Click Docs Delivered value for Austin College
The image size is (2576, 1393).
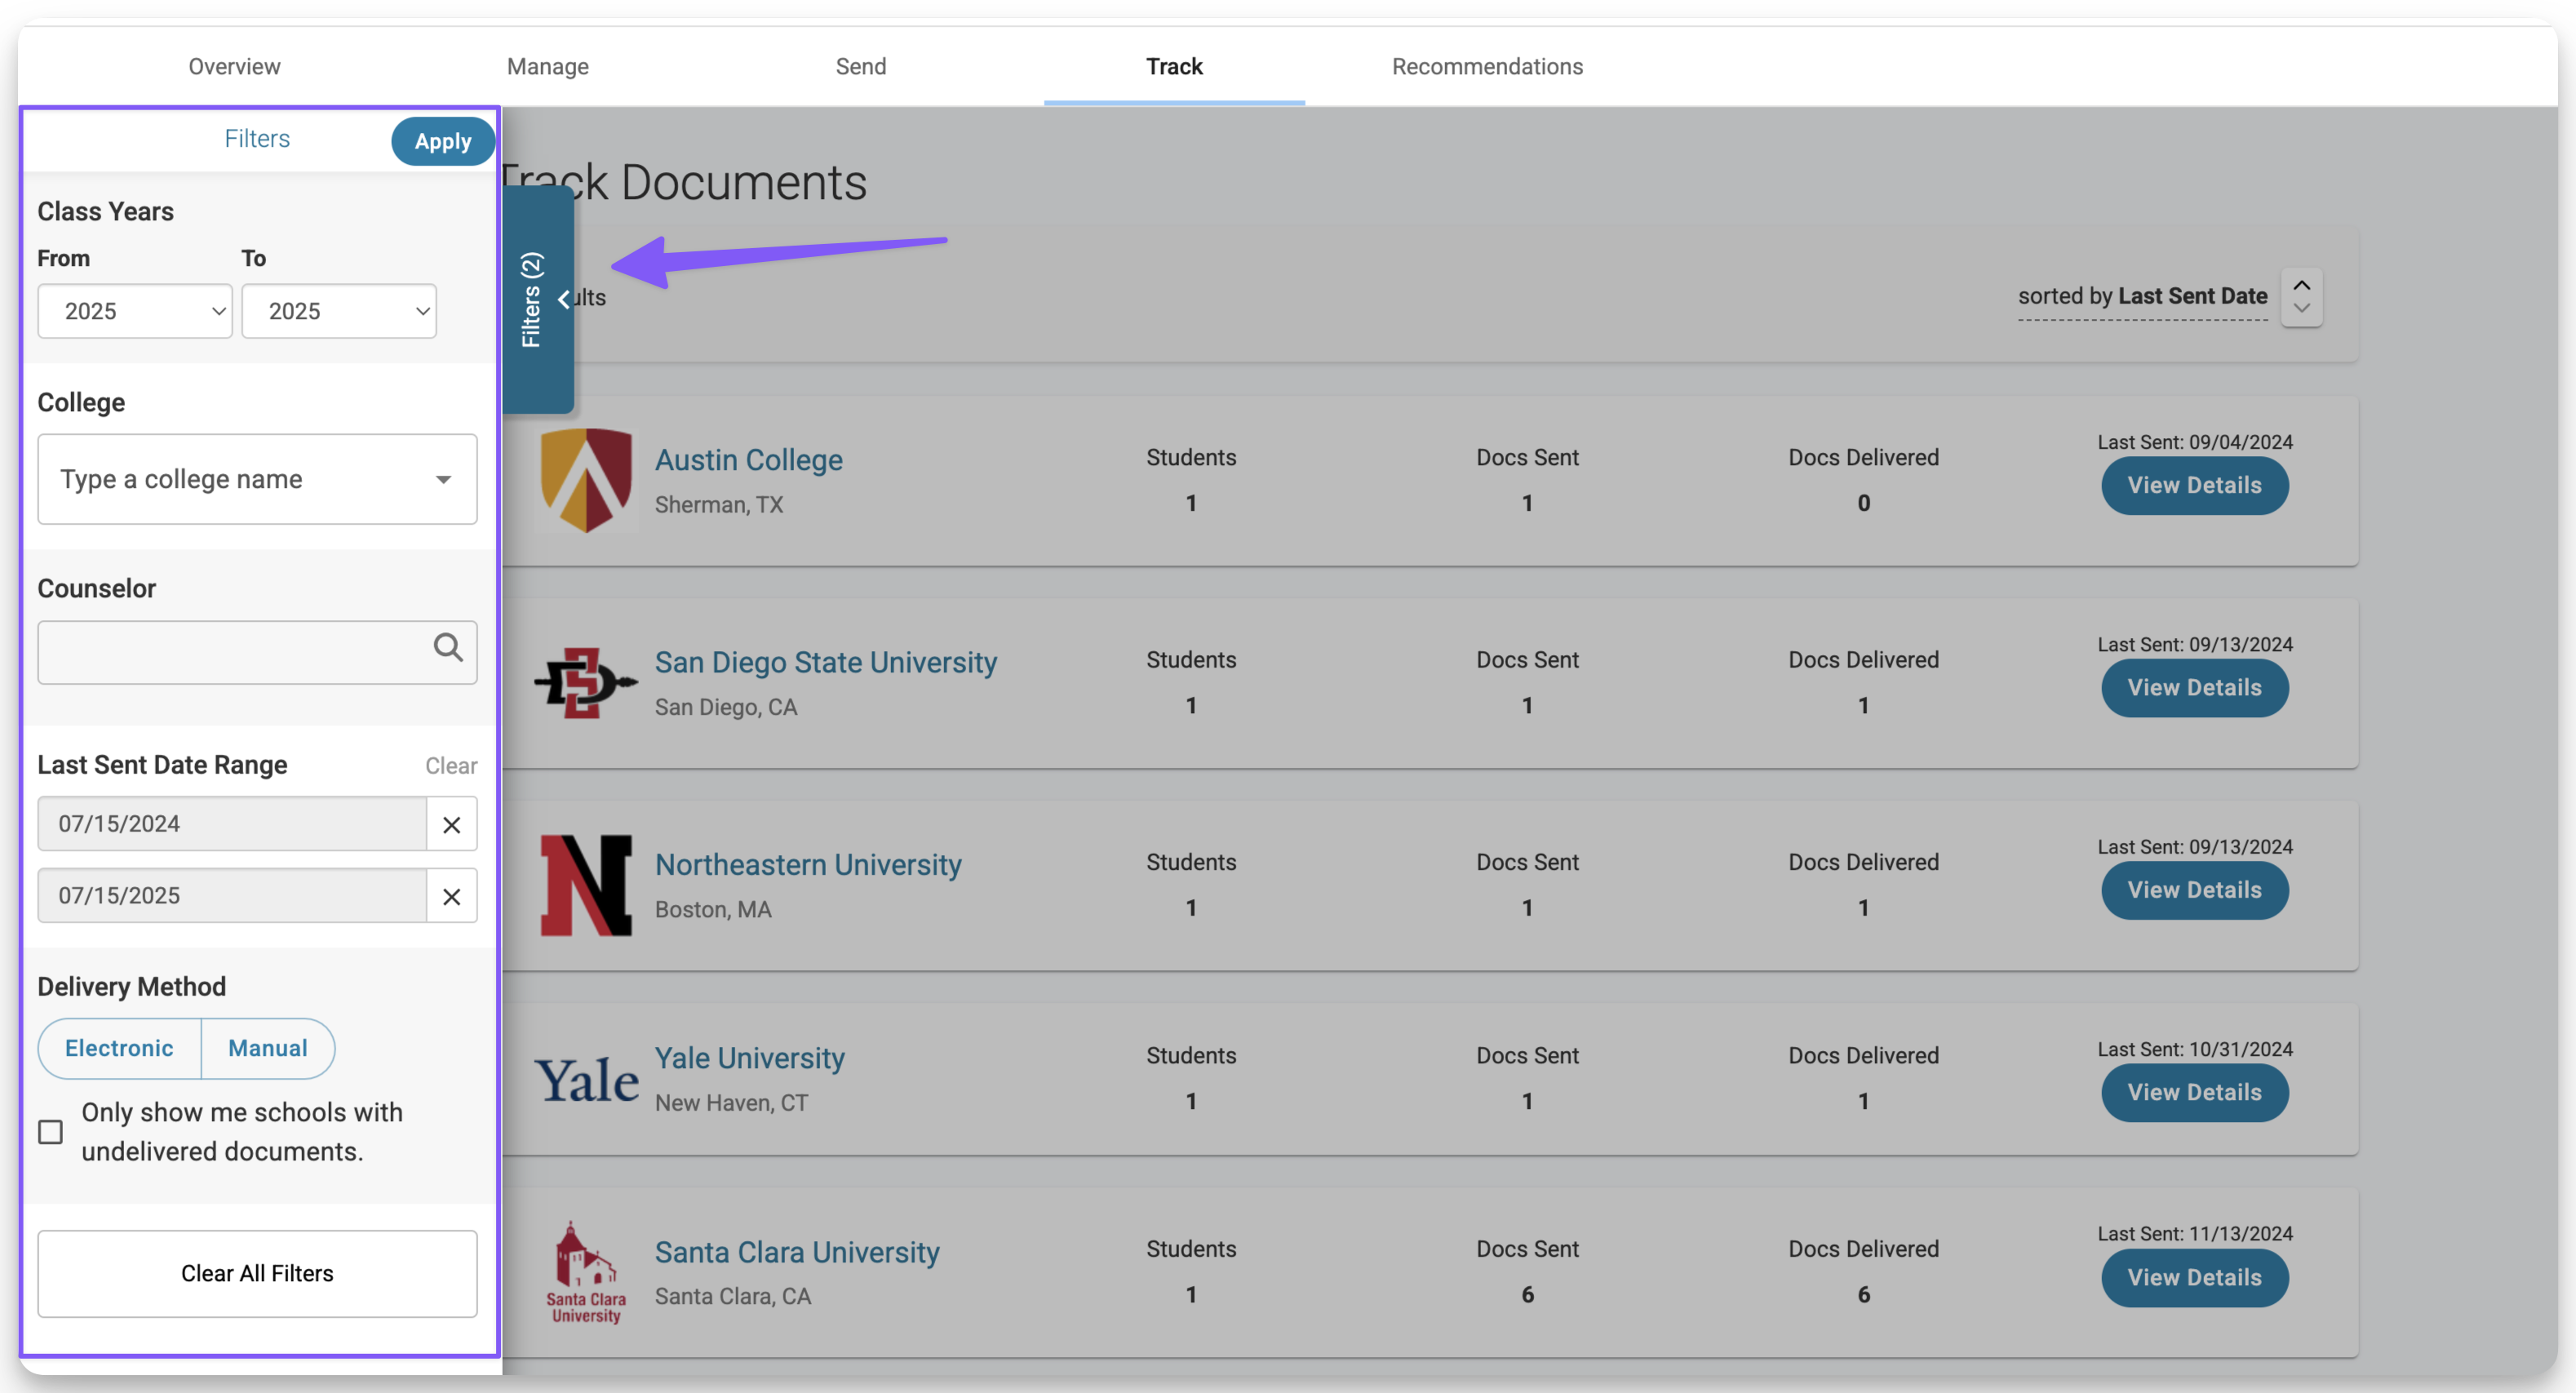pos(1863,503)
